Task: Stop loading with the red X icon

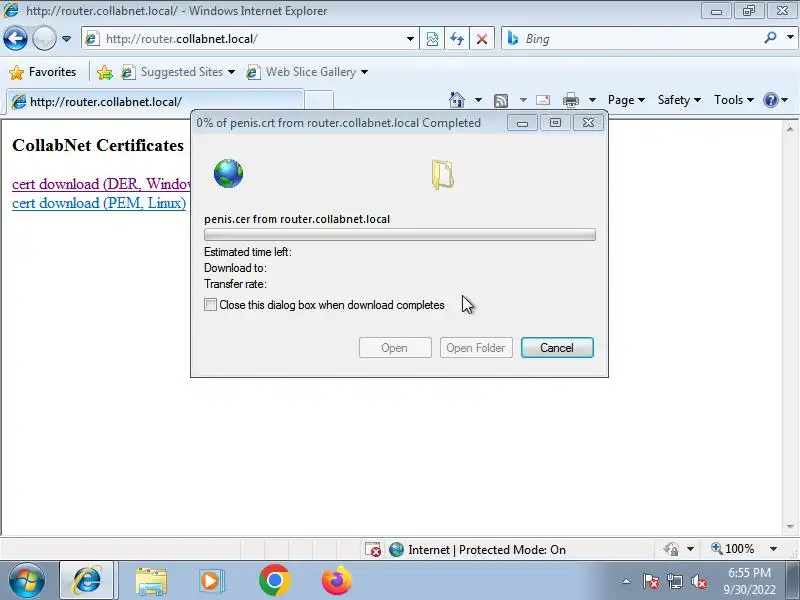Action: pyautogui.click(x=481, y=39)
